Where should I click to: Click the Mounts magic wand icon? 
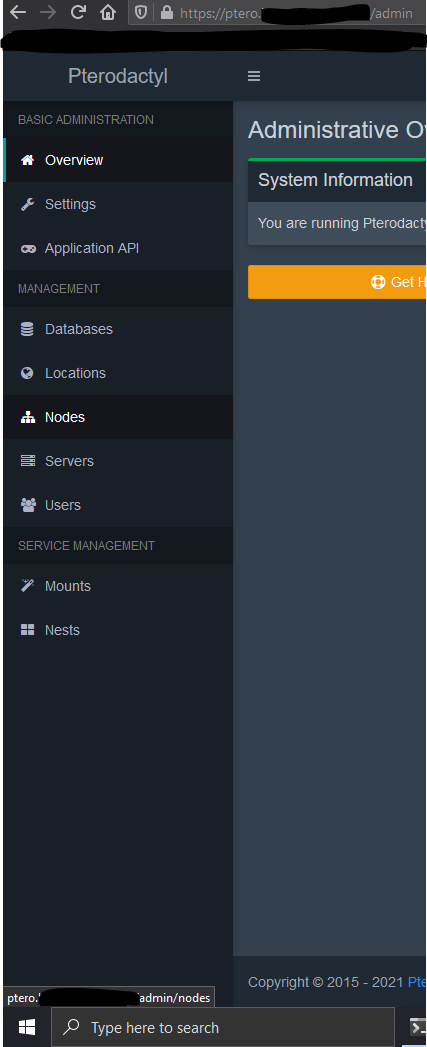click(x=27, y=586)
